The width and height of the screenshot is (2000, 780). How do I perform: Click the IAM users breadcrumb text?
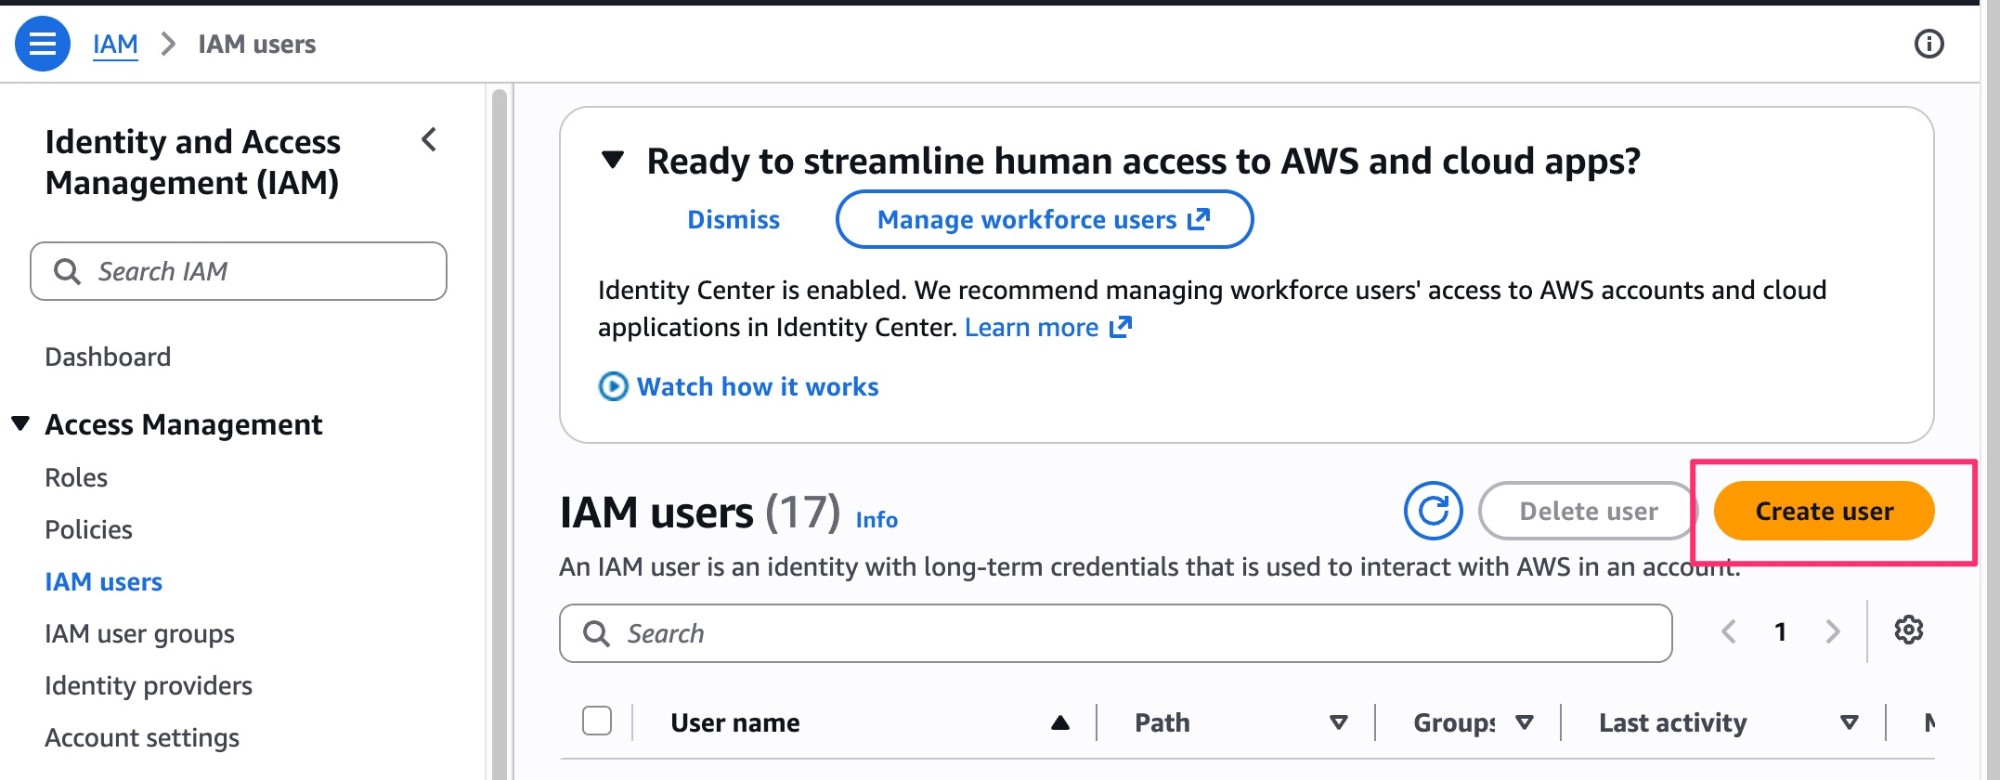(256, 44)
